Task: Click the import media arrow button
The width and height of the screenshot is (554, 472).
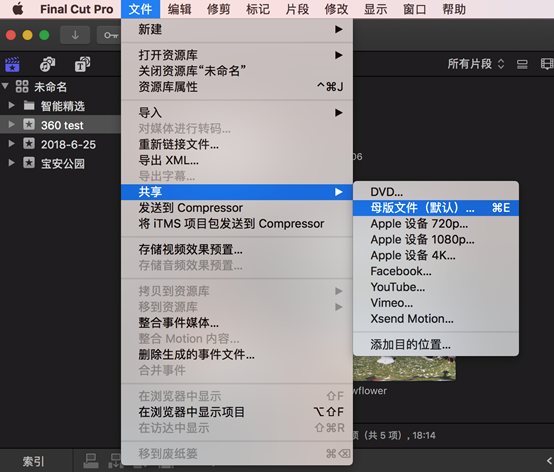Action: [x=75, y=35]
